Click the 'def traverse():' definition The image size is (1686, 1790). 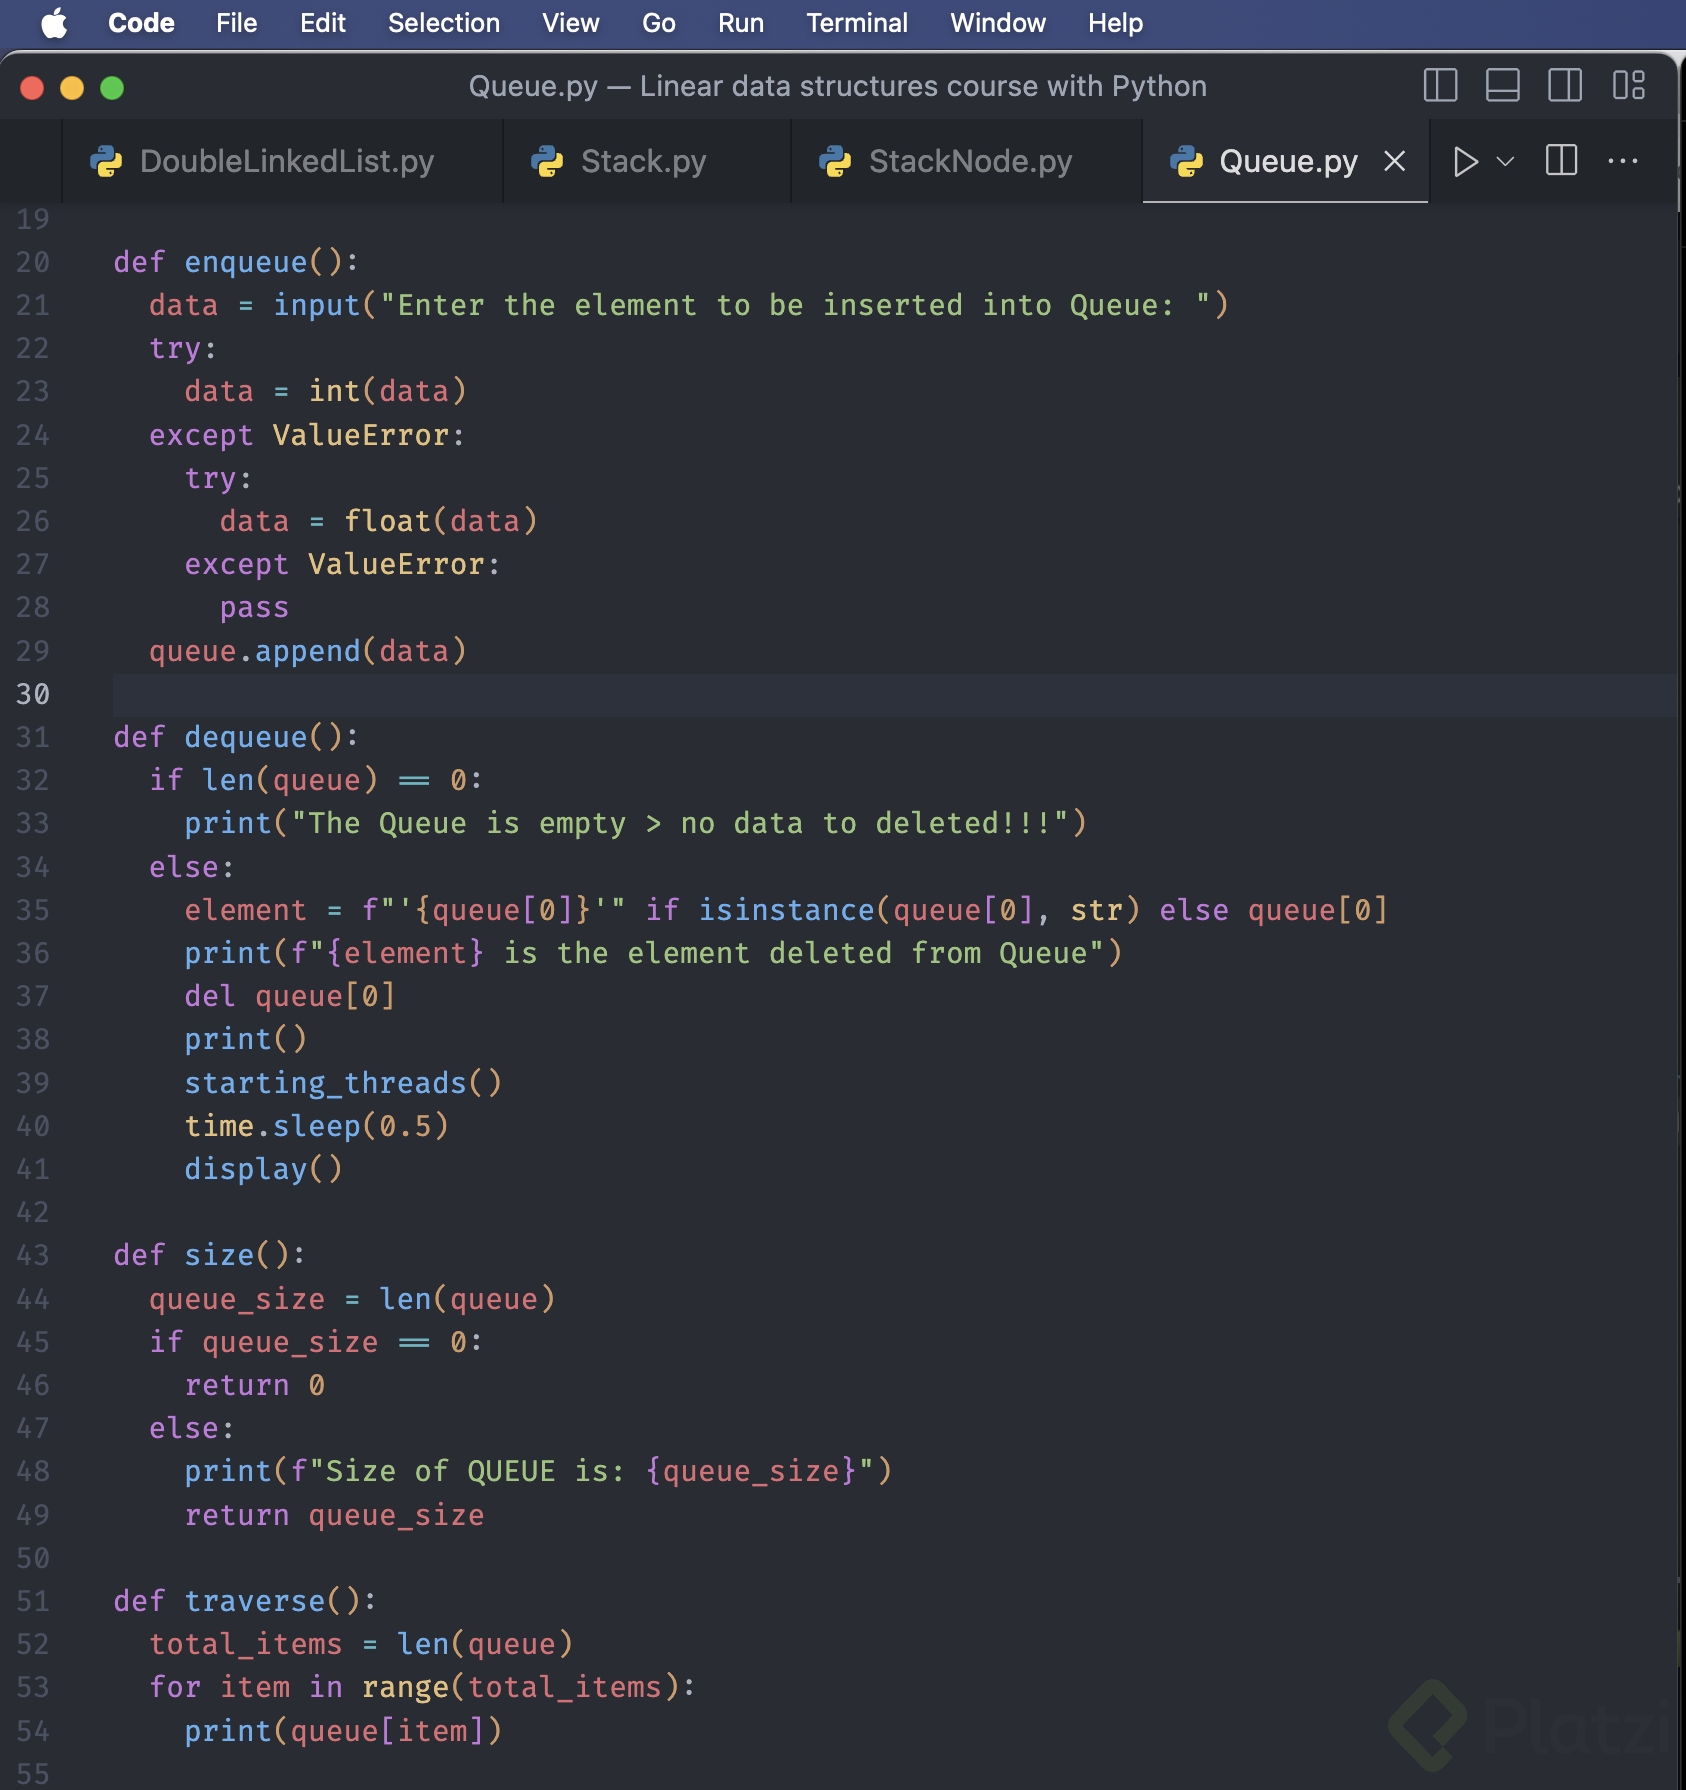[x=245, y=1601]
